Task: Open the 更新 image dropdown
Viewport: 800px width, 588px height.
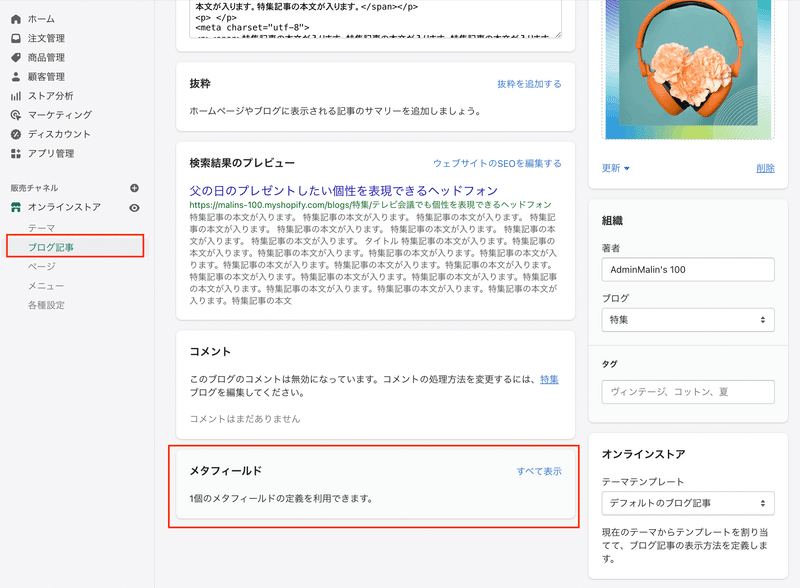Action: coord(615,168)
